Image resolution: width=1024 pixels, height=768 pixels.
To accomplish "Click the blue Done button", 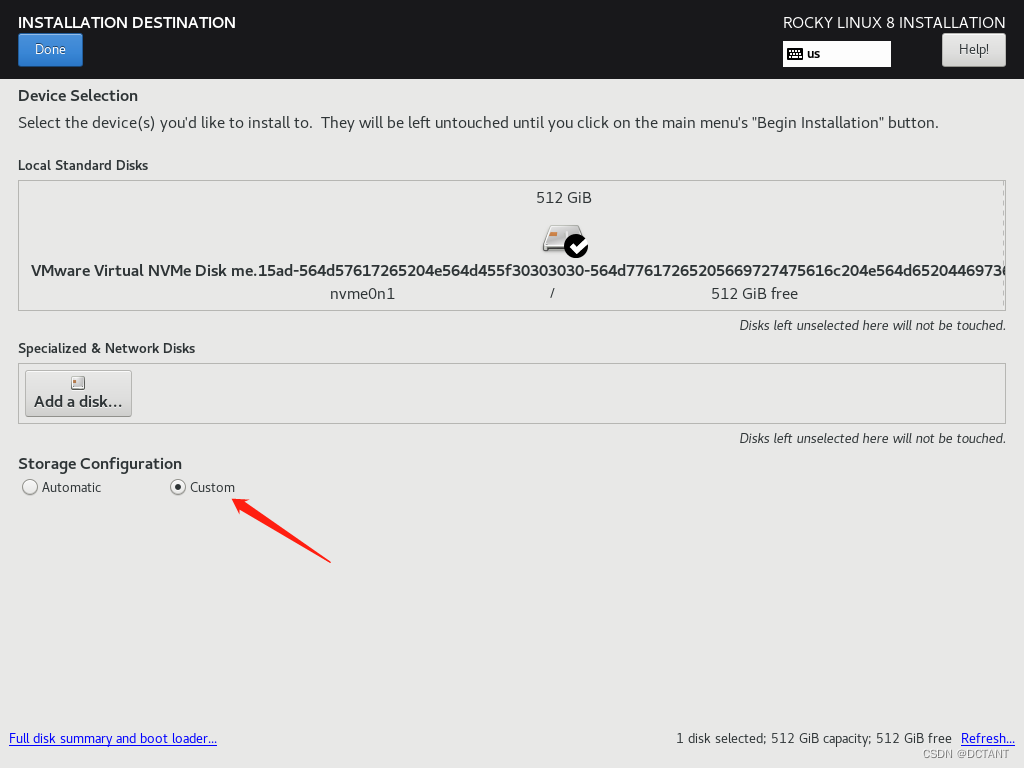I will coord(50,50).
